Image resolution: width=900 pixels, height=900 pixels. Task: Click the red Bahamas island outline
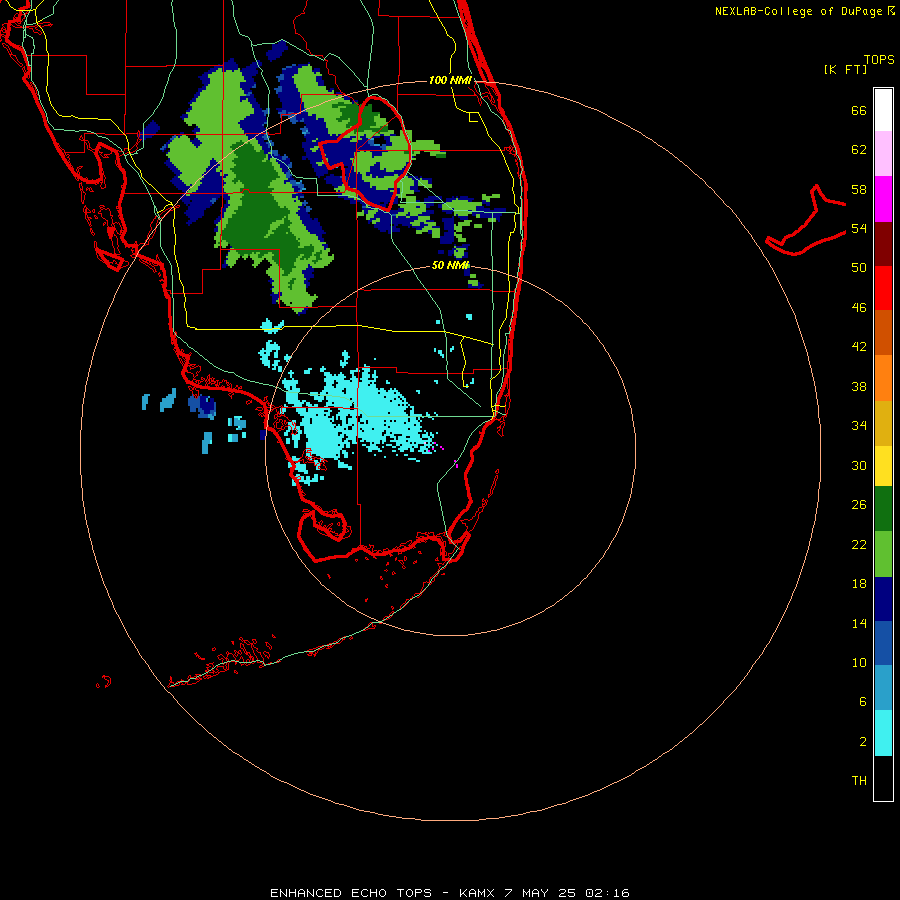806,221
